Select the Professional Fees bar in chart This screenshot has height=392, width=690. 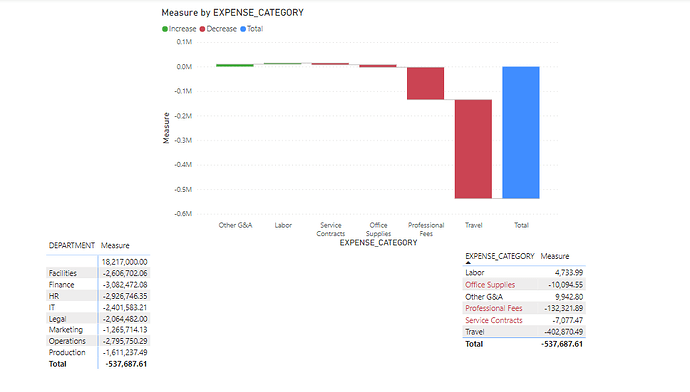426,84
